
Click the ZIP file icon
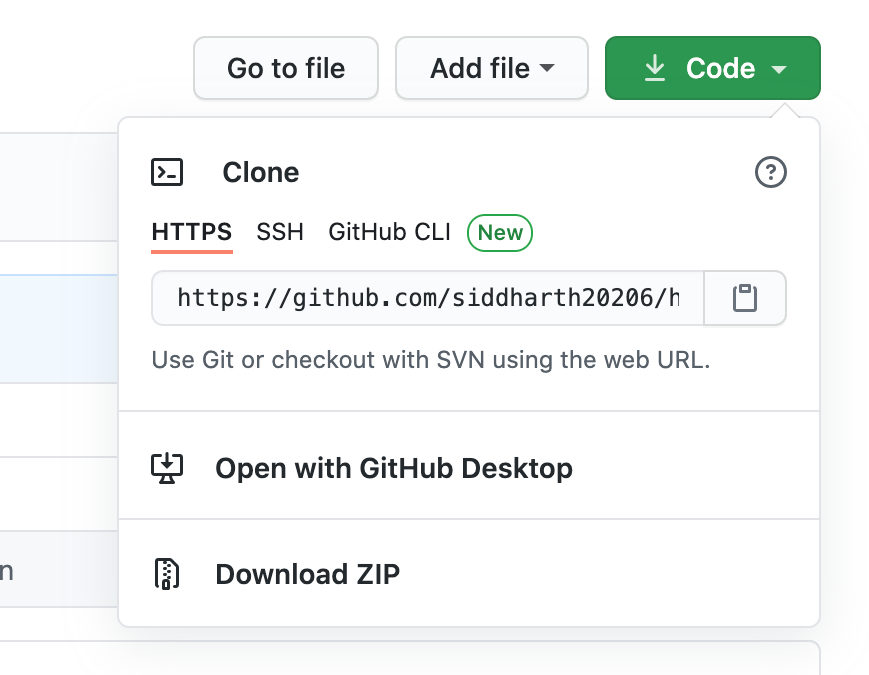click(167, 574)
